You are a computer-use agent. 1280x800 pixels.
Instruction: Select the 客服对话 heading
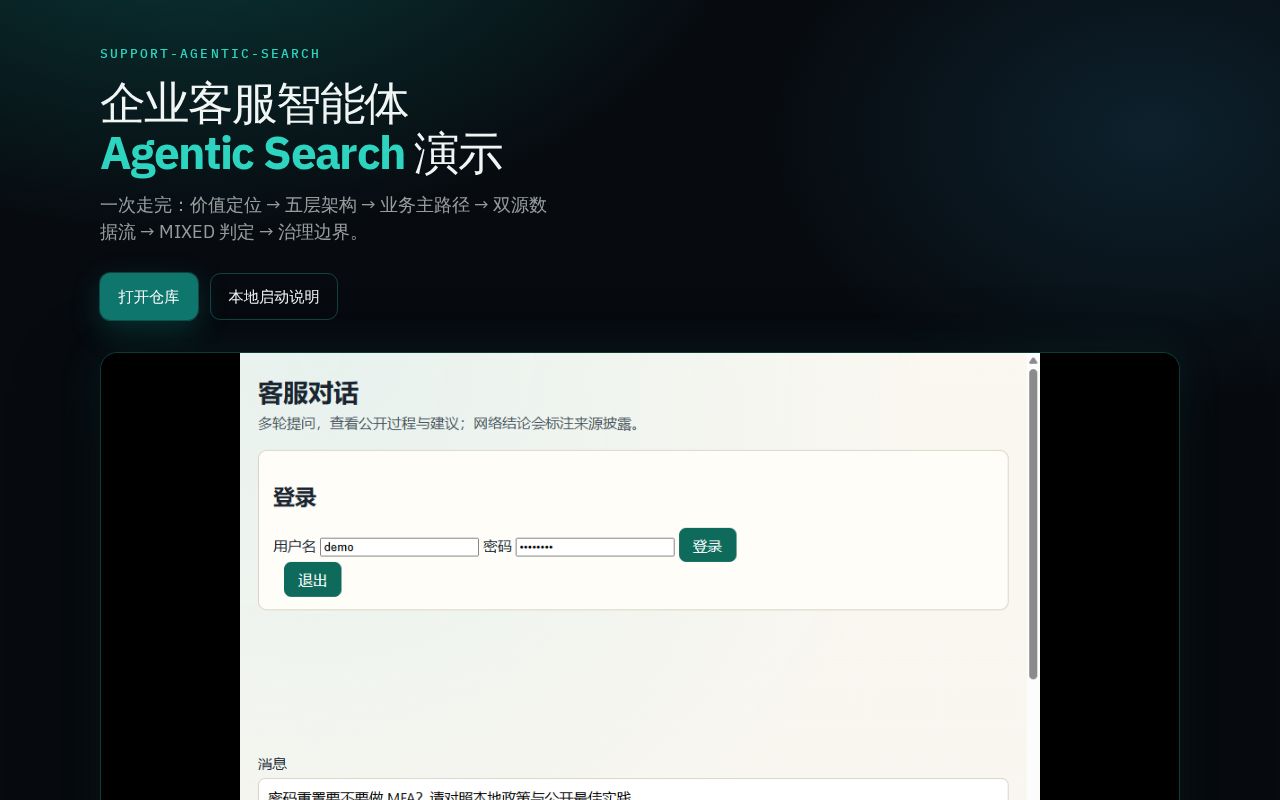[308, 393]
